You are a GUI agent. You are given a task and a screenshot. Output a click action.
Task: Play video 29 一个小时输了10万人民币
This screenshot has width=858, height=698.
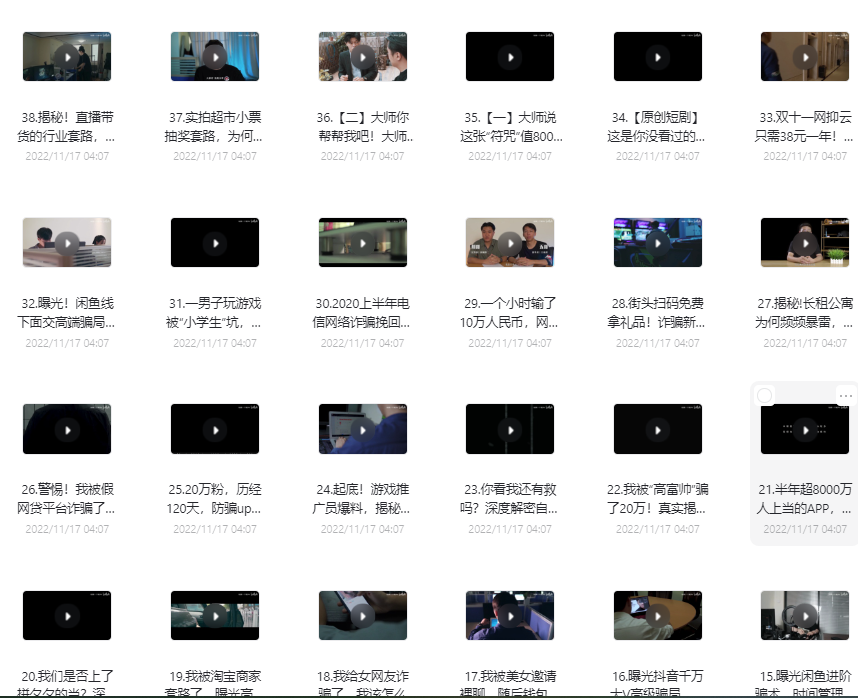point(510,243)
